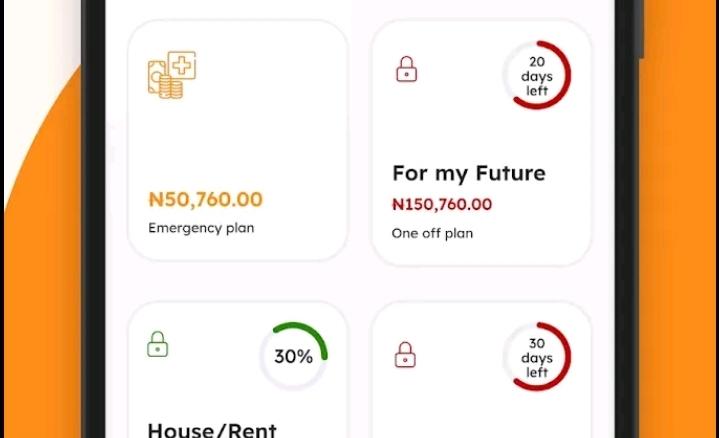This screenshot has height=438, width=719.
Task: Tap the 30 days left text
Action: [537, 358]
